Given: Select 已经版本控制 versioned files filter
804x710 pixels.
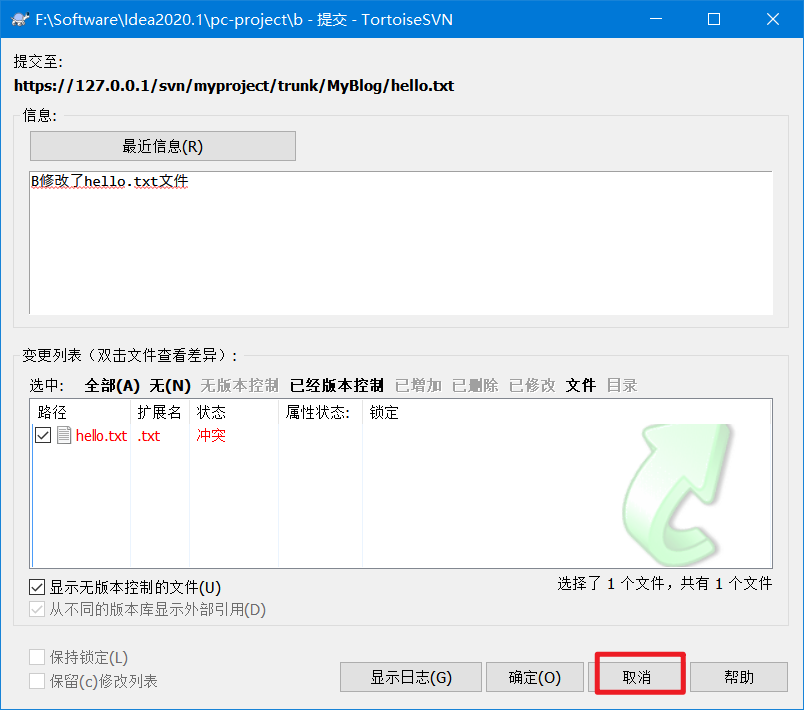Looking at the screenshot, I should [336, 385].
